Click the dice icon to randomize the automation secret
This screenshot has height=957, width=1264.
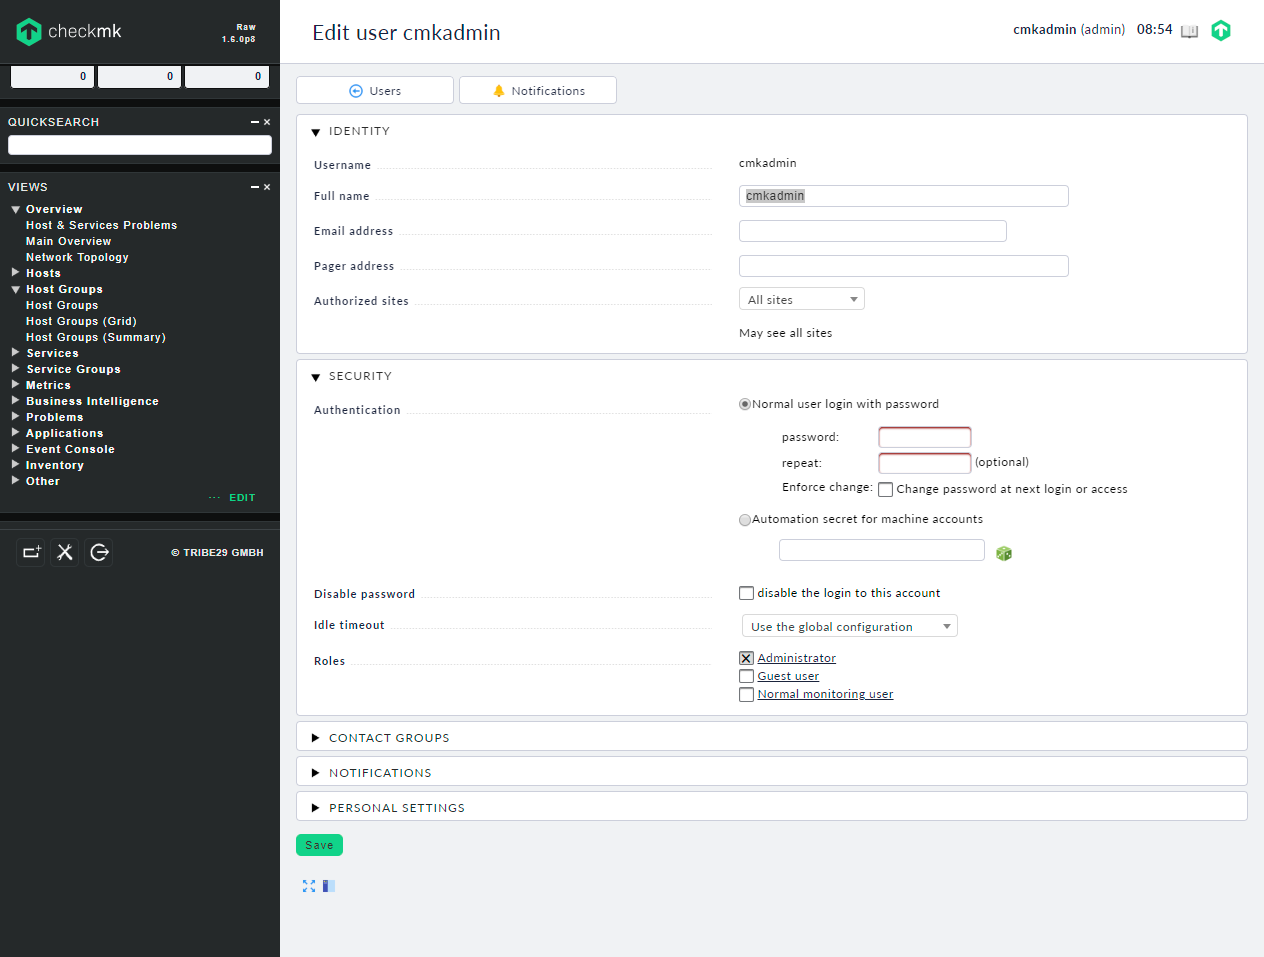pos(1004,553)
